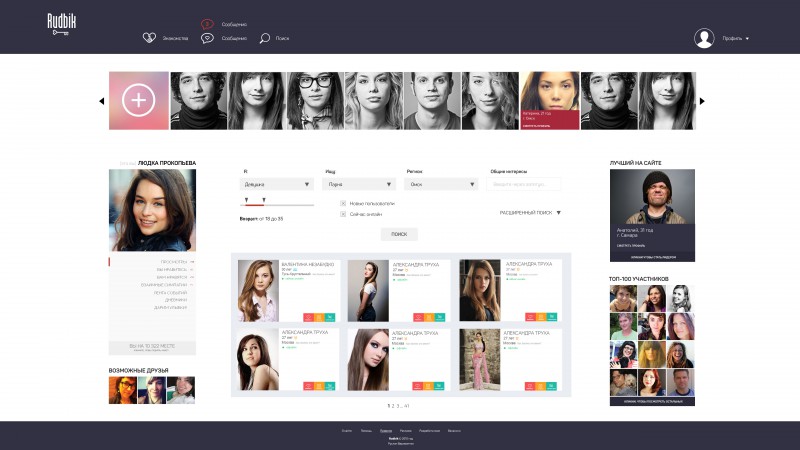Click the upper age slider handle
800x450 pixels.
coord(264,200)
